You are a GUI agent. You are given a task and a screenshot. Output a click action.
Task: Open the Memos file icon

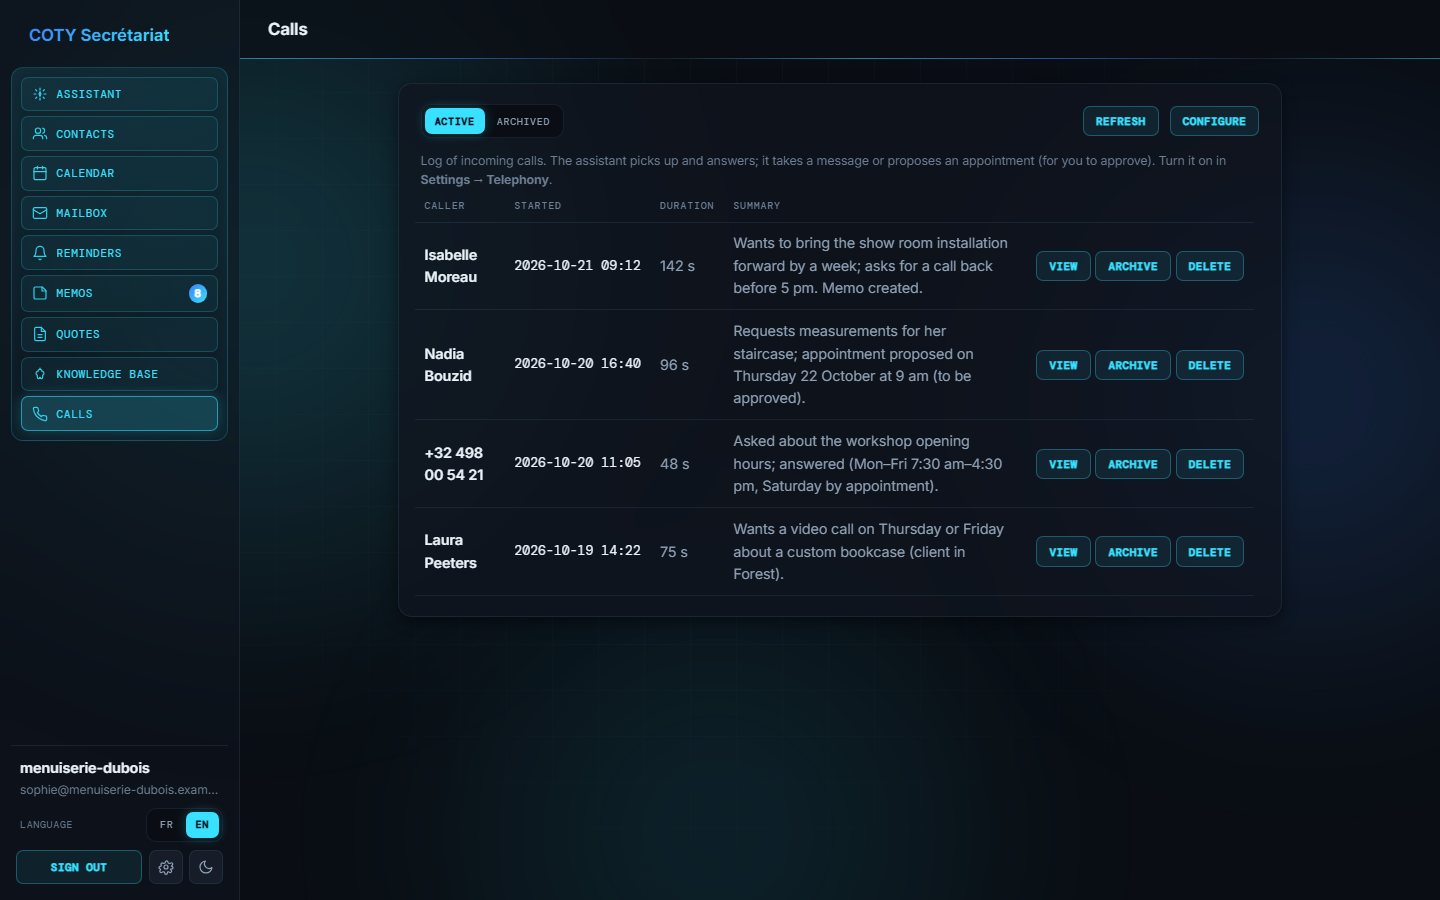[x=40, y=293]
